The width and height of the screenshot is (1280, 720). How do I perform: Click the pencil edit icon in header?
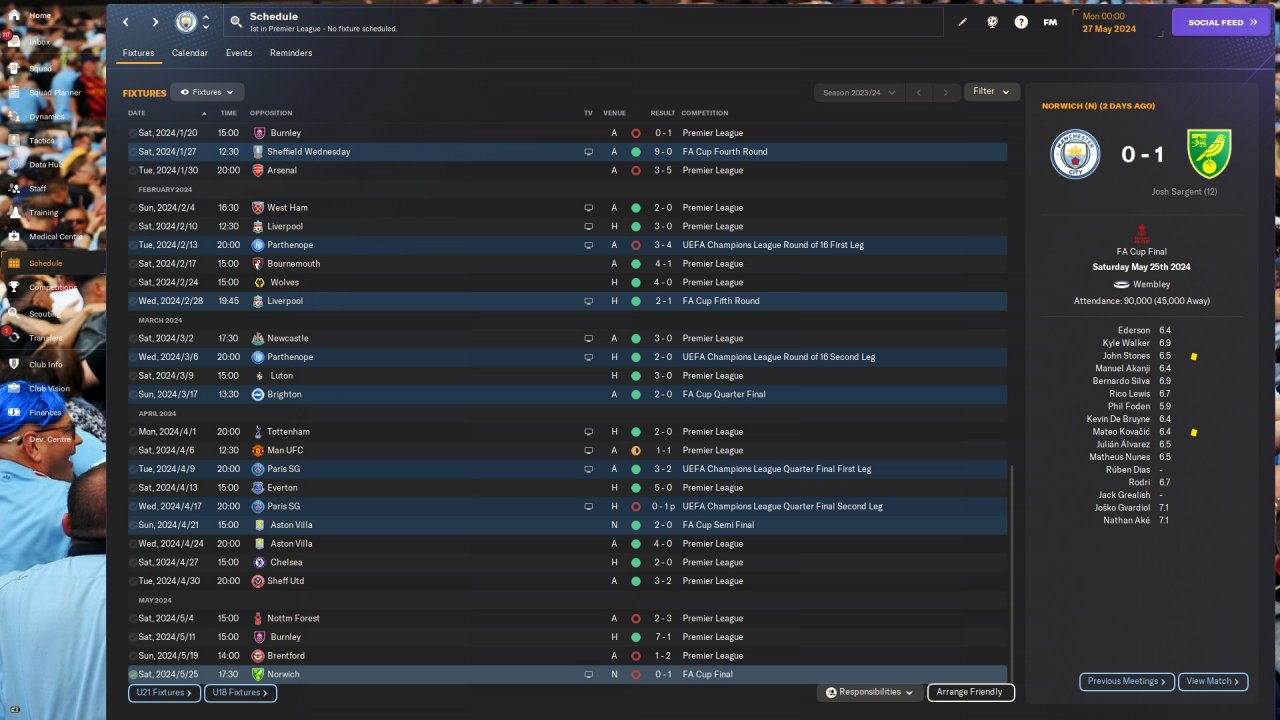tap(963, 22)
